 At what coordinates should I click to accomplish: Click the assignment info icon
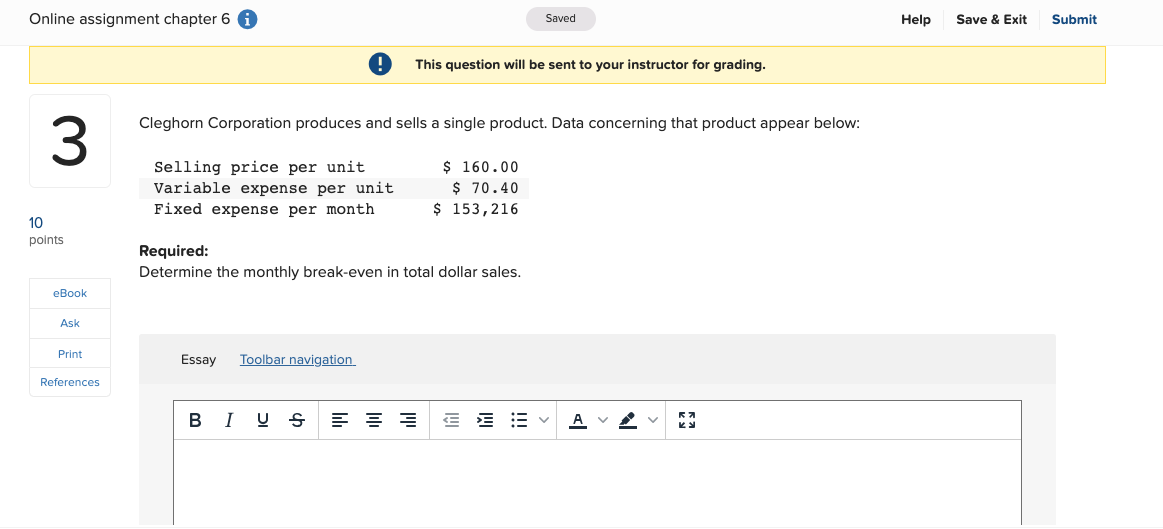[248, 20]
